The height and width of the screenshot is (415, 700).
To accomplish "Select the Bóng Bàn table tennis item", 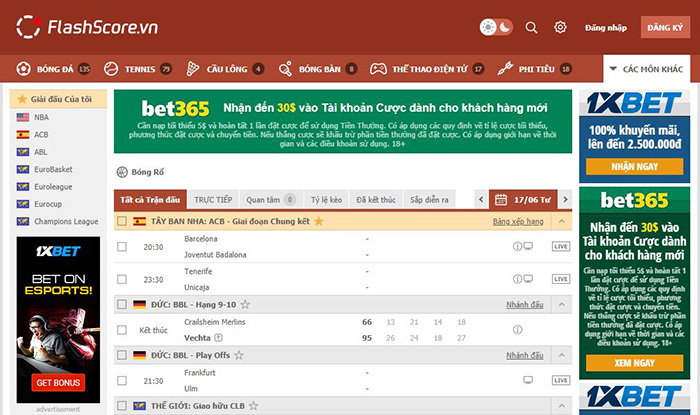I will 317,69.
